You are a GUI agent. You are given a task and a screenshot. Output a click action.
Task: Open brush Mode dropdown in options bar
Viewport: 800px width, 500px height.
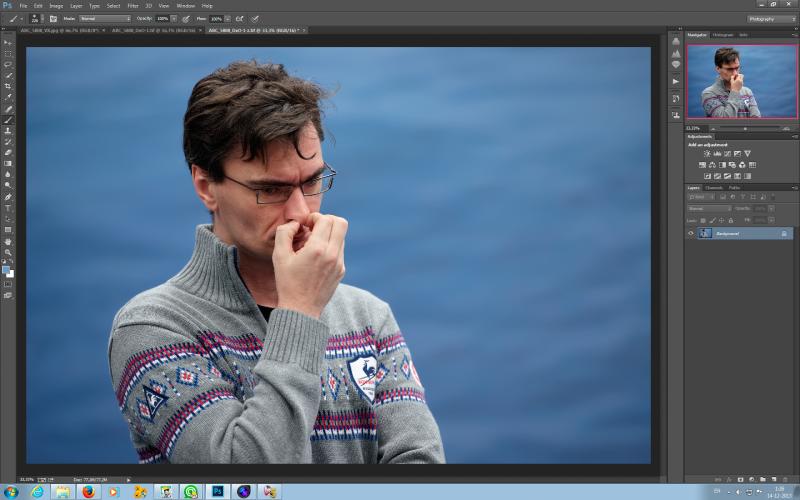[x=105, y=19]
